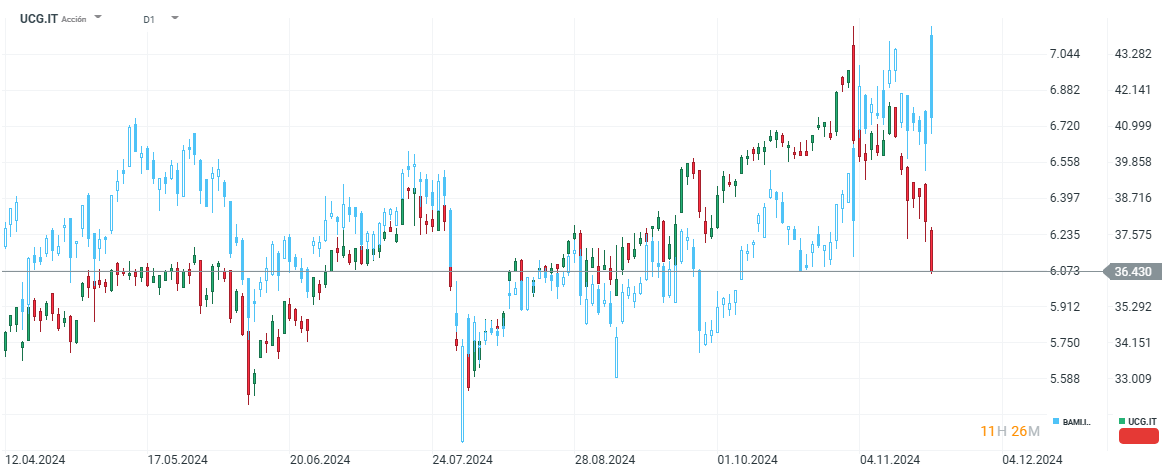Click the 33.009 right price scale label

click(1132, 379)
